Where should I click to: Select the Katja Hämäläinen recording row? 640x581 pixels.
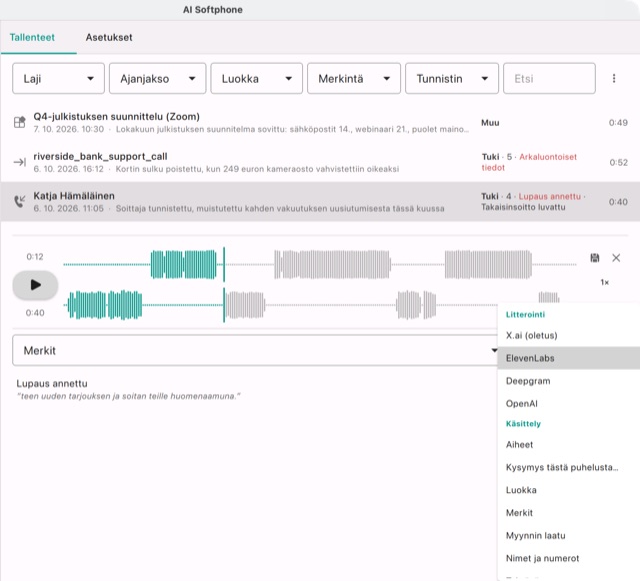(x=320, y=202)
